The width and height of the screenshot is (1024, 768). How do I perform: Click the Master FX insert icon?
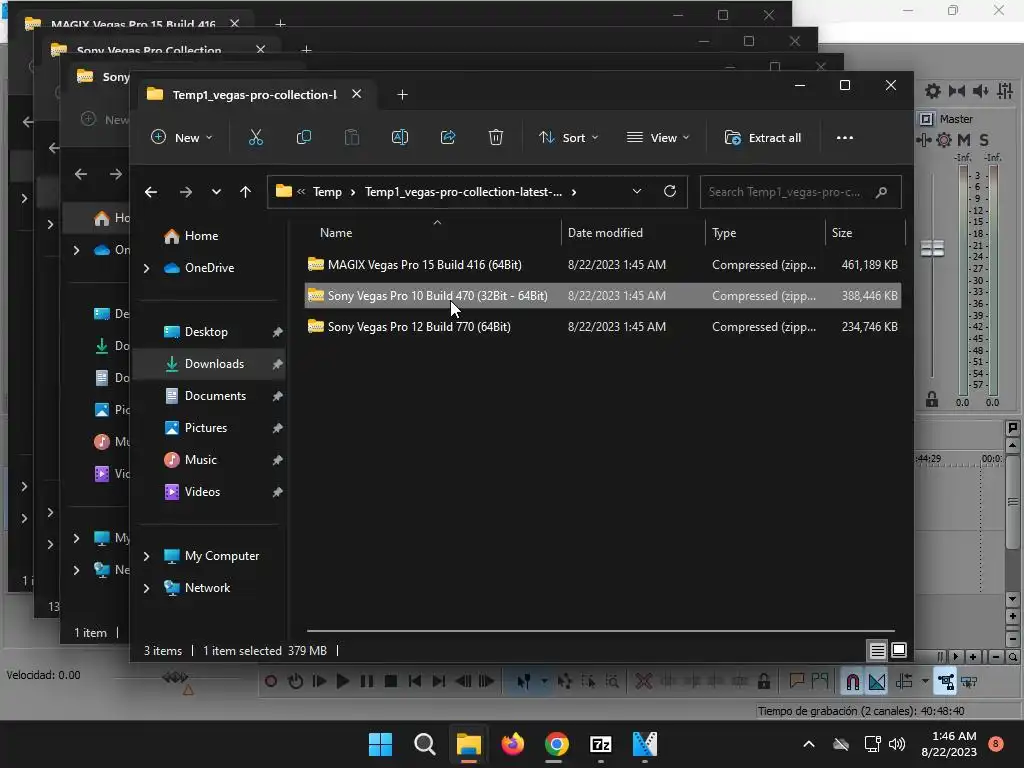coord(924,140)
